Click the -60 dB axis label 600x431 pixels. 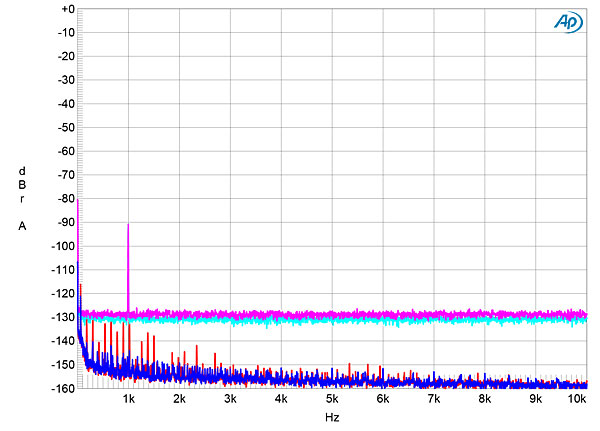tap(66, 152)
